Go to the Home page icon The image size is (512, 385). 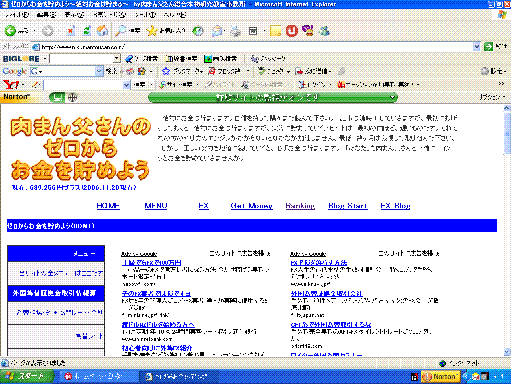[102, 31]
